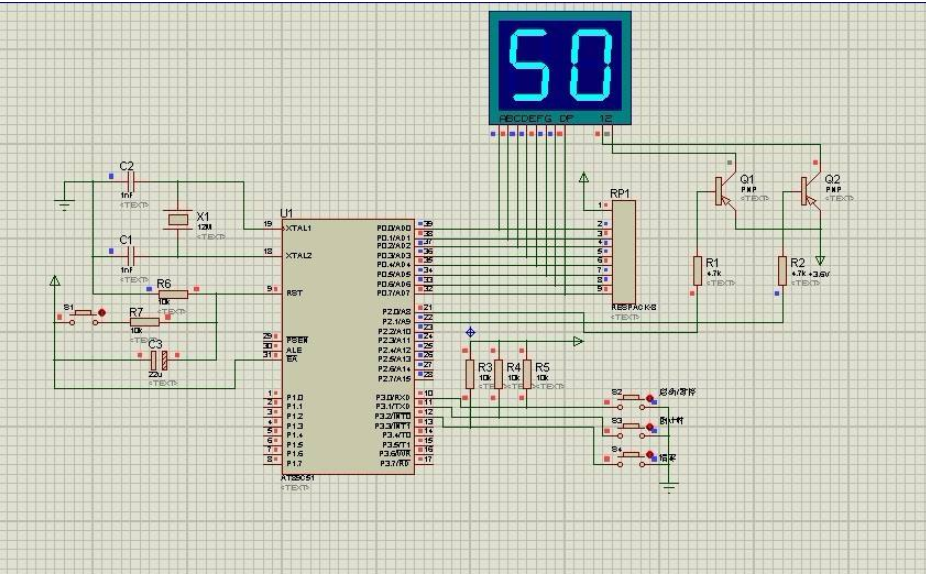The height and width of the screenshot is (579, 926).
Task: Select capacitor C2 symbol
Action: 131,181
